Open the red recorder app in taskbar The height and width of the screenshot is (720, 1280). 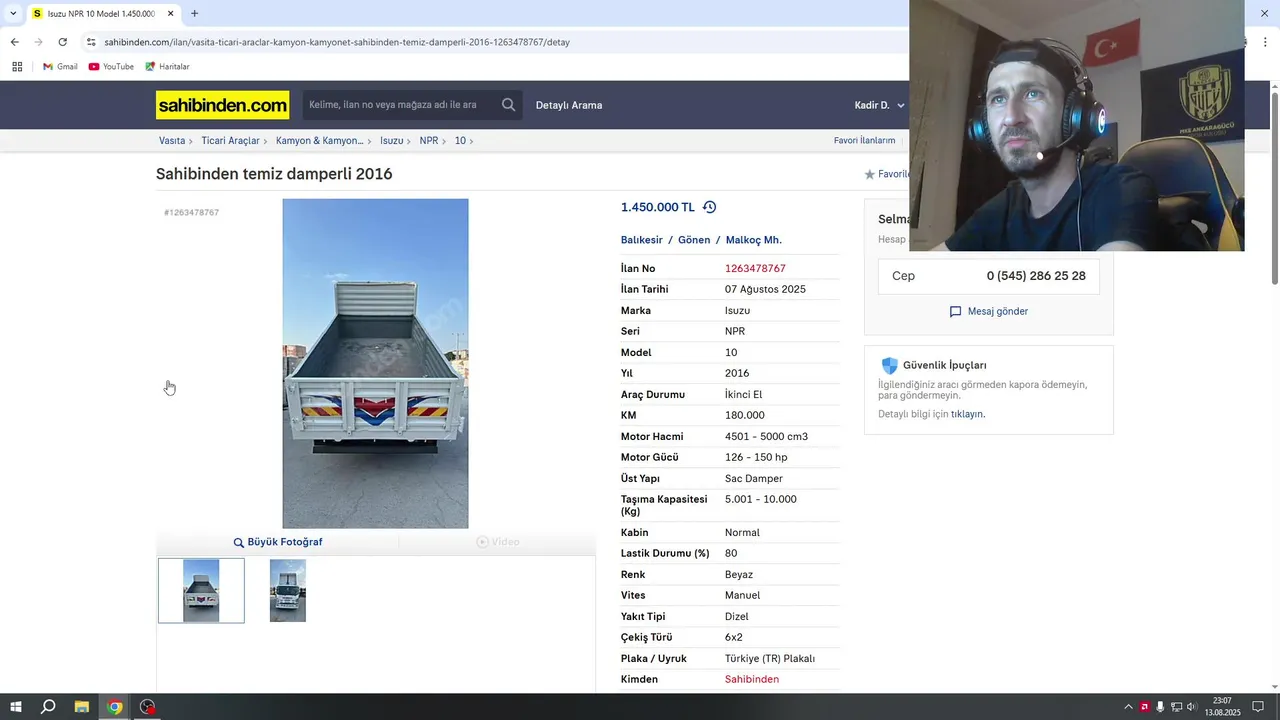pos(148,707)
